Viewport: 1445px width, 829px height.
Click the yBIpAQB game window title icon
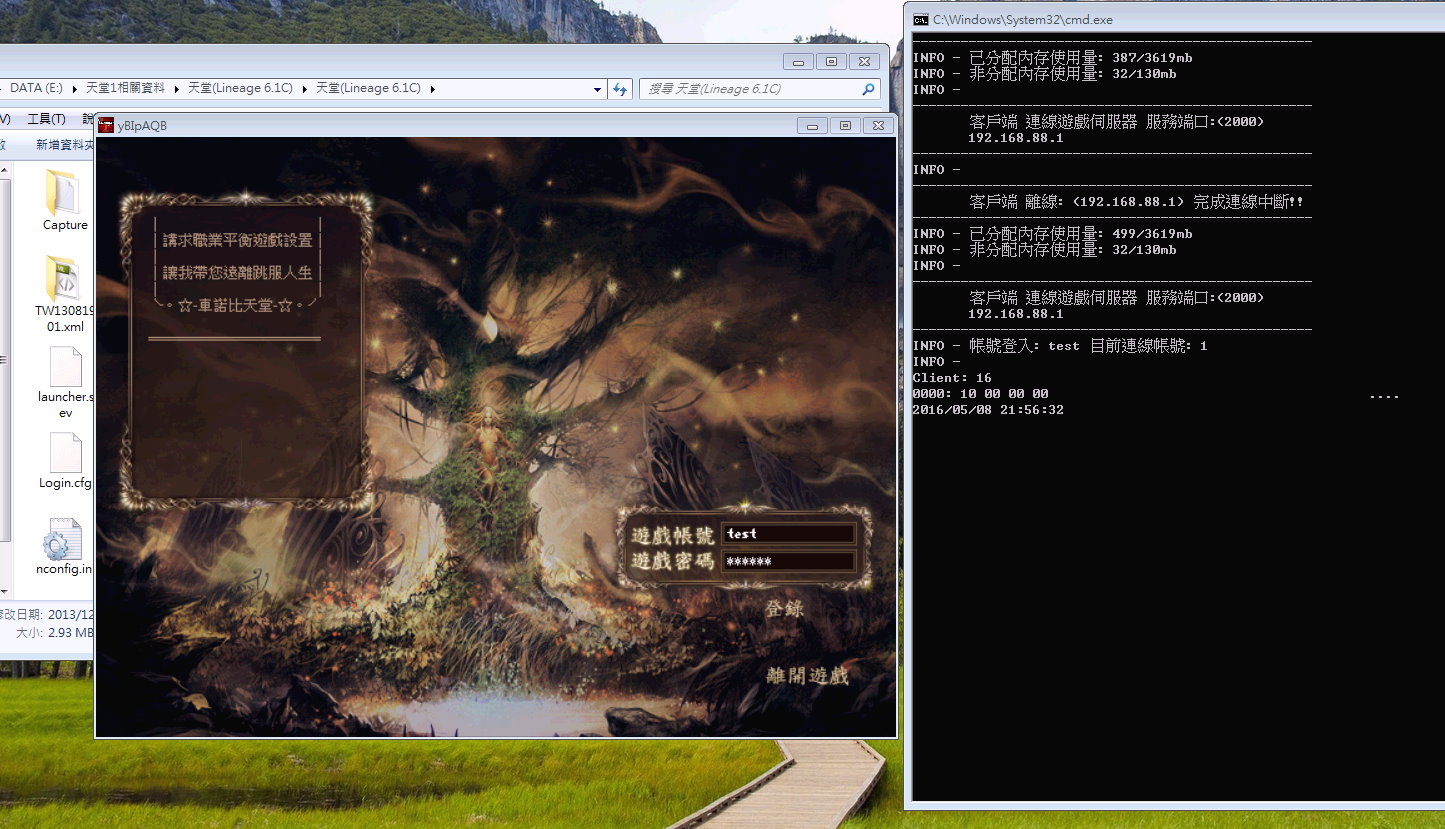tap(106, 126)
